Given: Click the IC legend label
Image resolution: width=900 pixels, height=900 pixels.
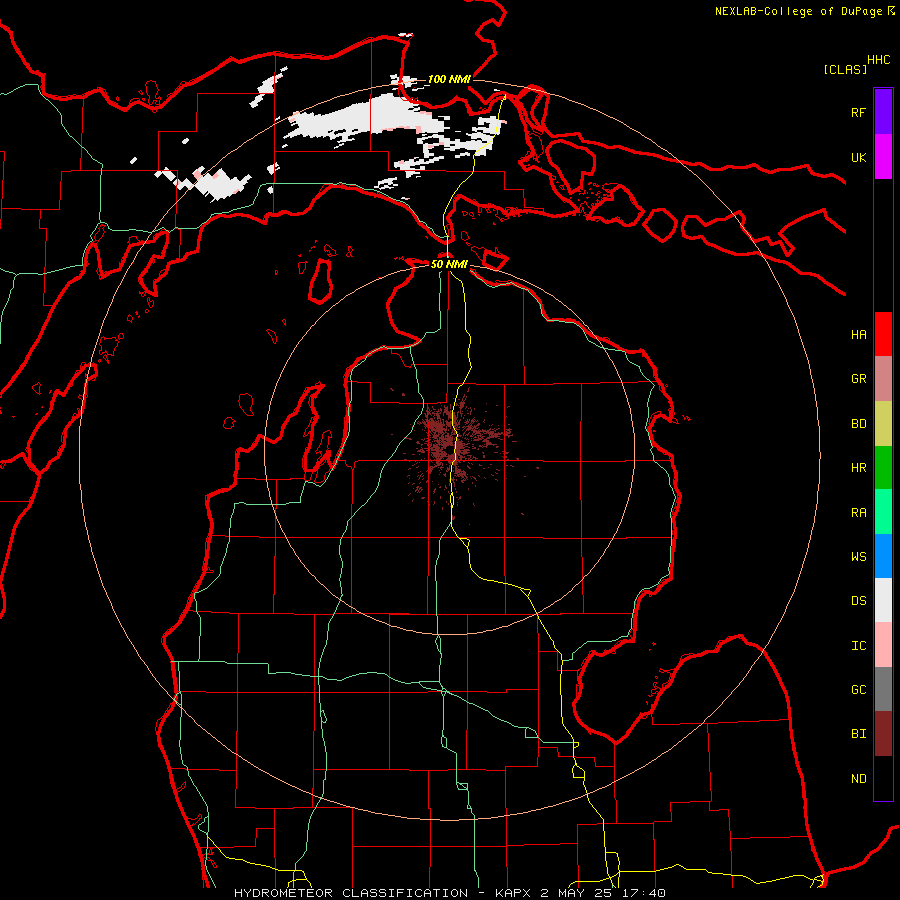Looking at the screenshot, I should coord(859,646).
